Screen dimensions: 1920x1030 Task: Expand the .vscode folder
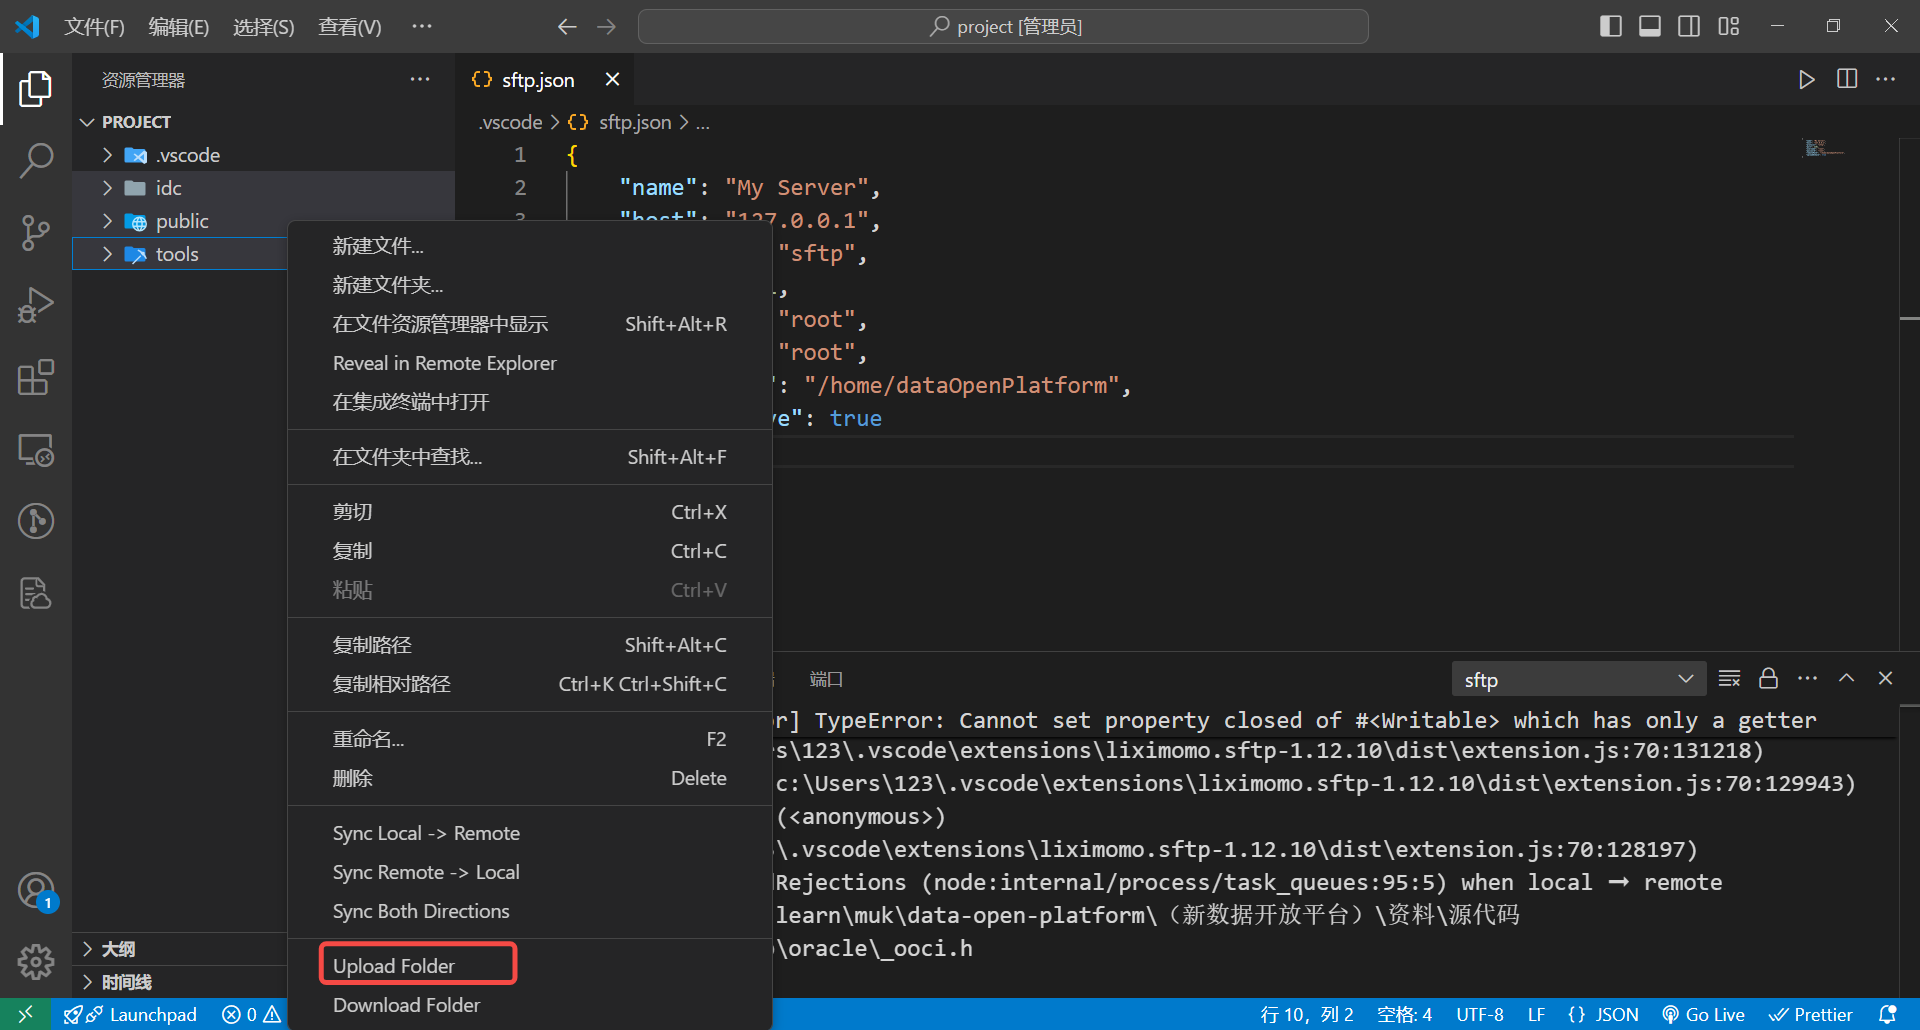tap(107, 155)
